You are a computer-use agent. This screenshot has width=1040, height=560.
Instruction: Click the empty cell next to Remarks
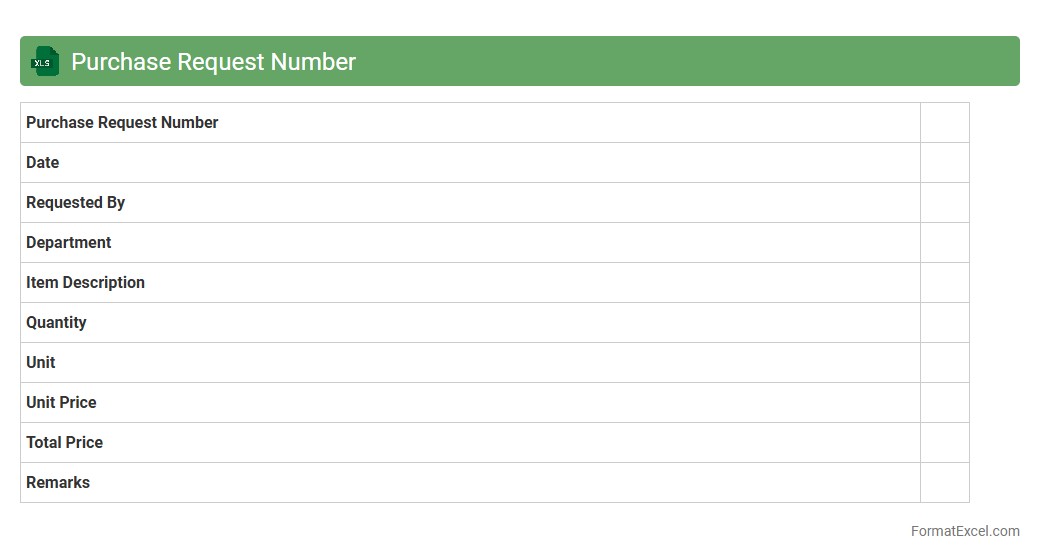[x=944, y=482]
